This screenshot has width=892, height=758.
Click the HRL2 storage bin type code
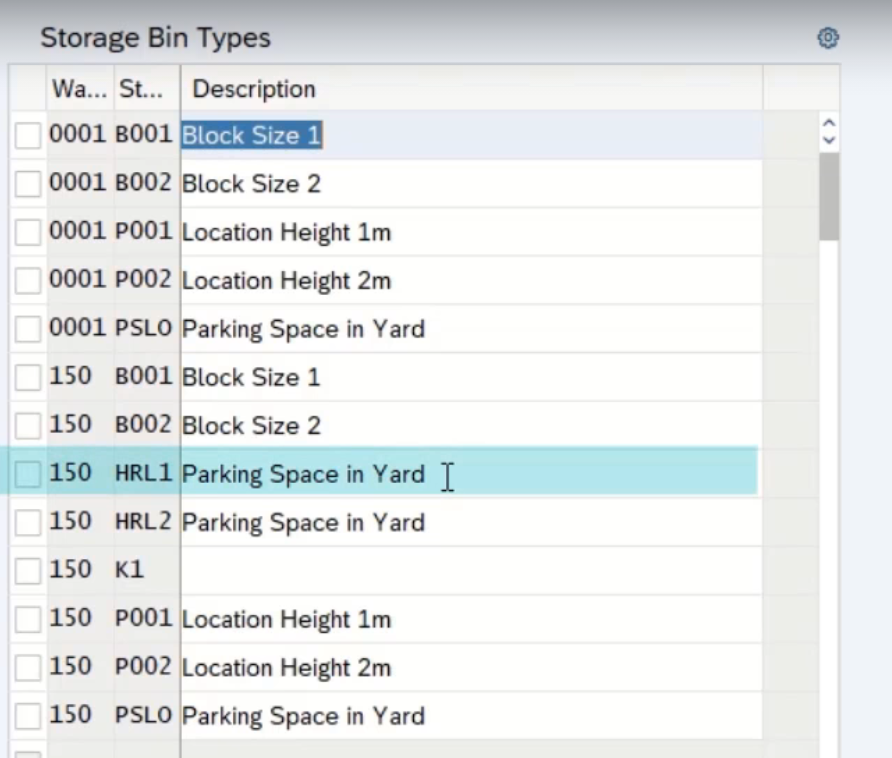[143, 521]
